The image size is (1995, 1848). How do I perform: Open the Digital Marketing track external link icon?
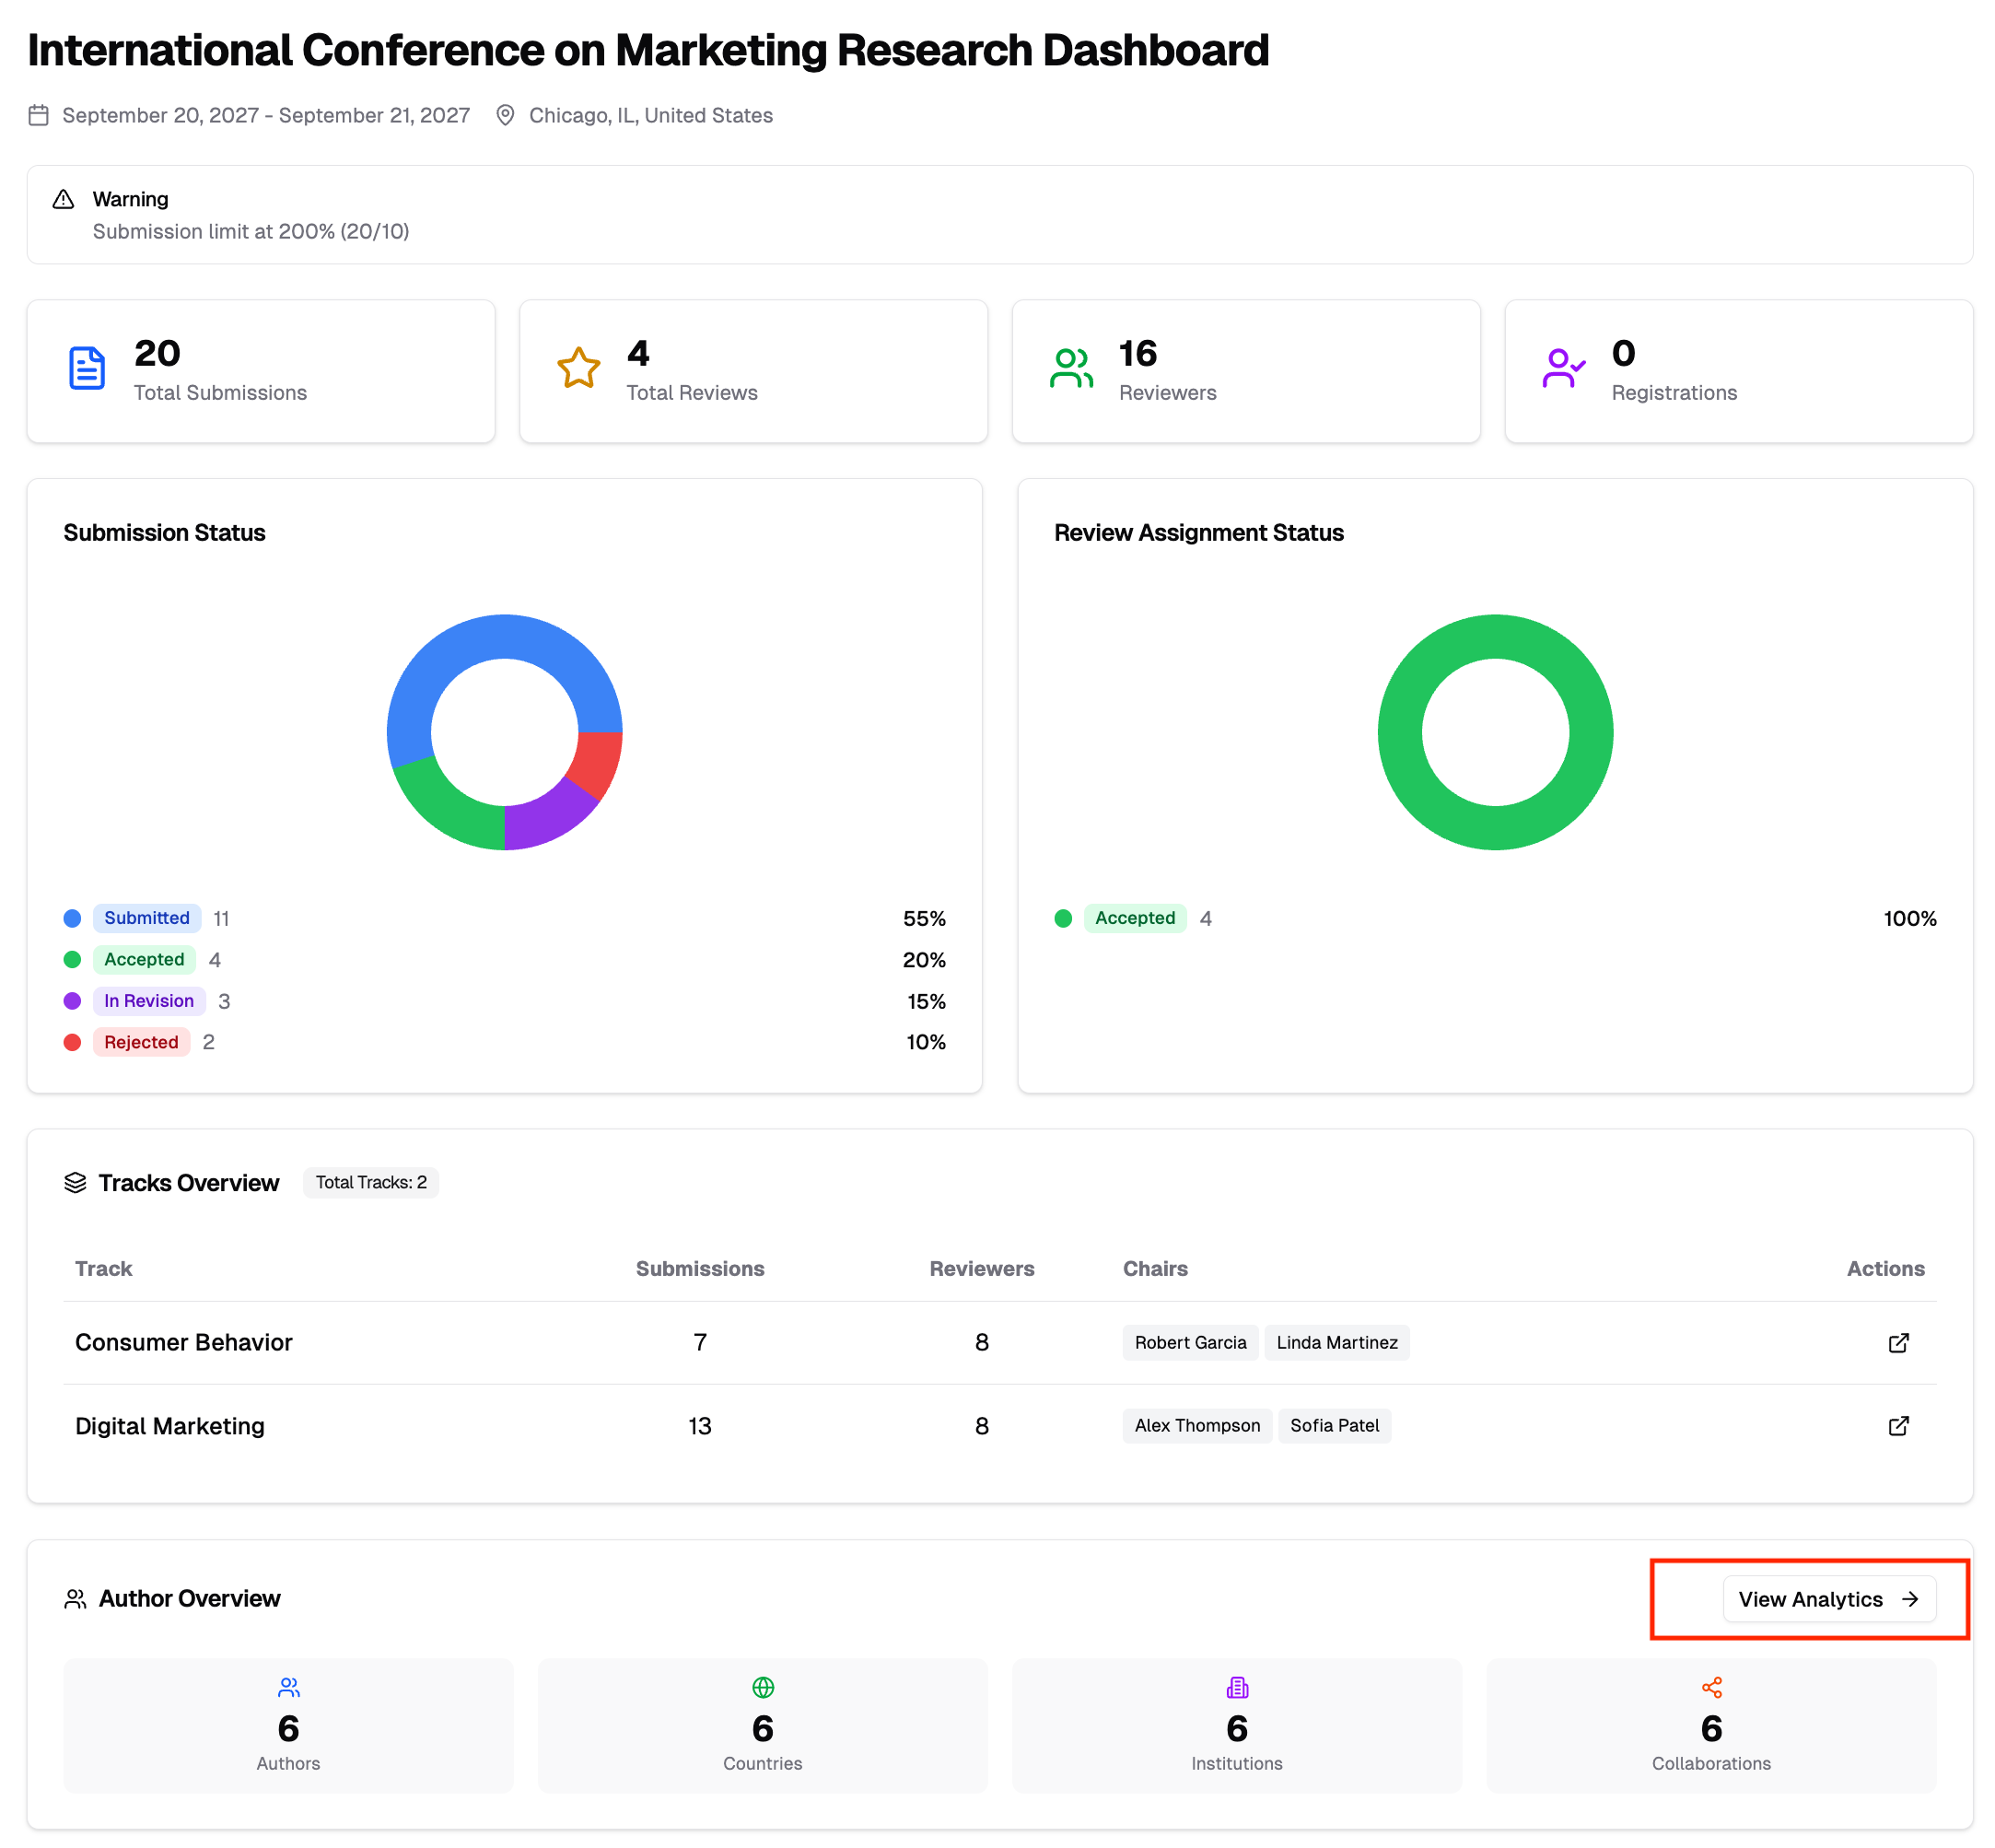point(1897,1425)
